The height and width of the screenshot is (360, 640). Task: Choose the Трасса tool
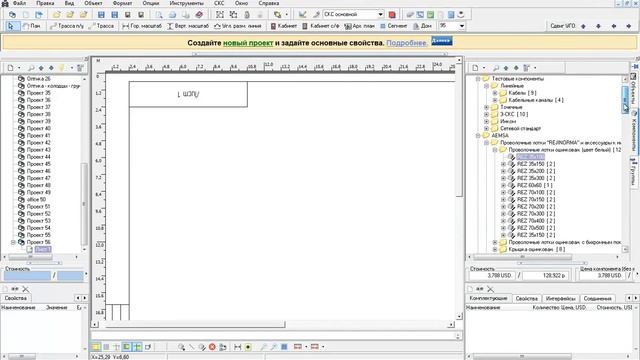(x=102, y=26)
